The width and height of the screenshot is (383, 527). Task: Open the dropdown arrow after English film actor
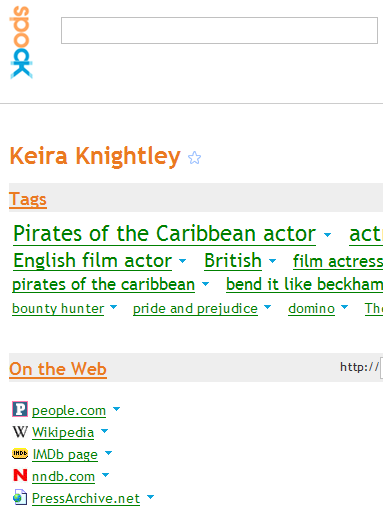tap(182, 260)
